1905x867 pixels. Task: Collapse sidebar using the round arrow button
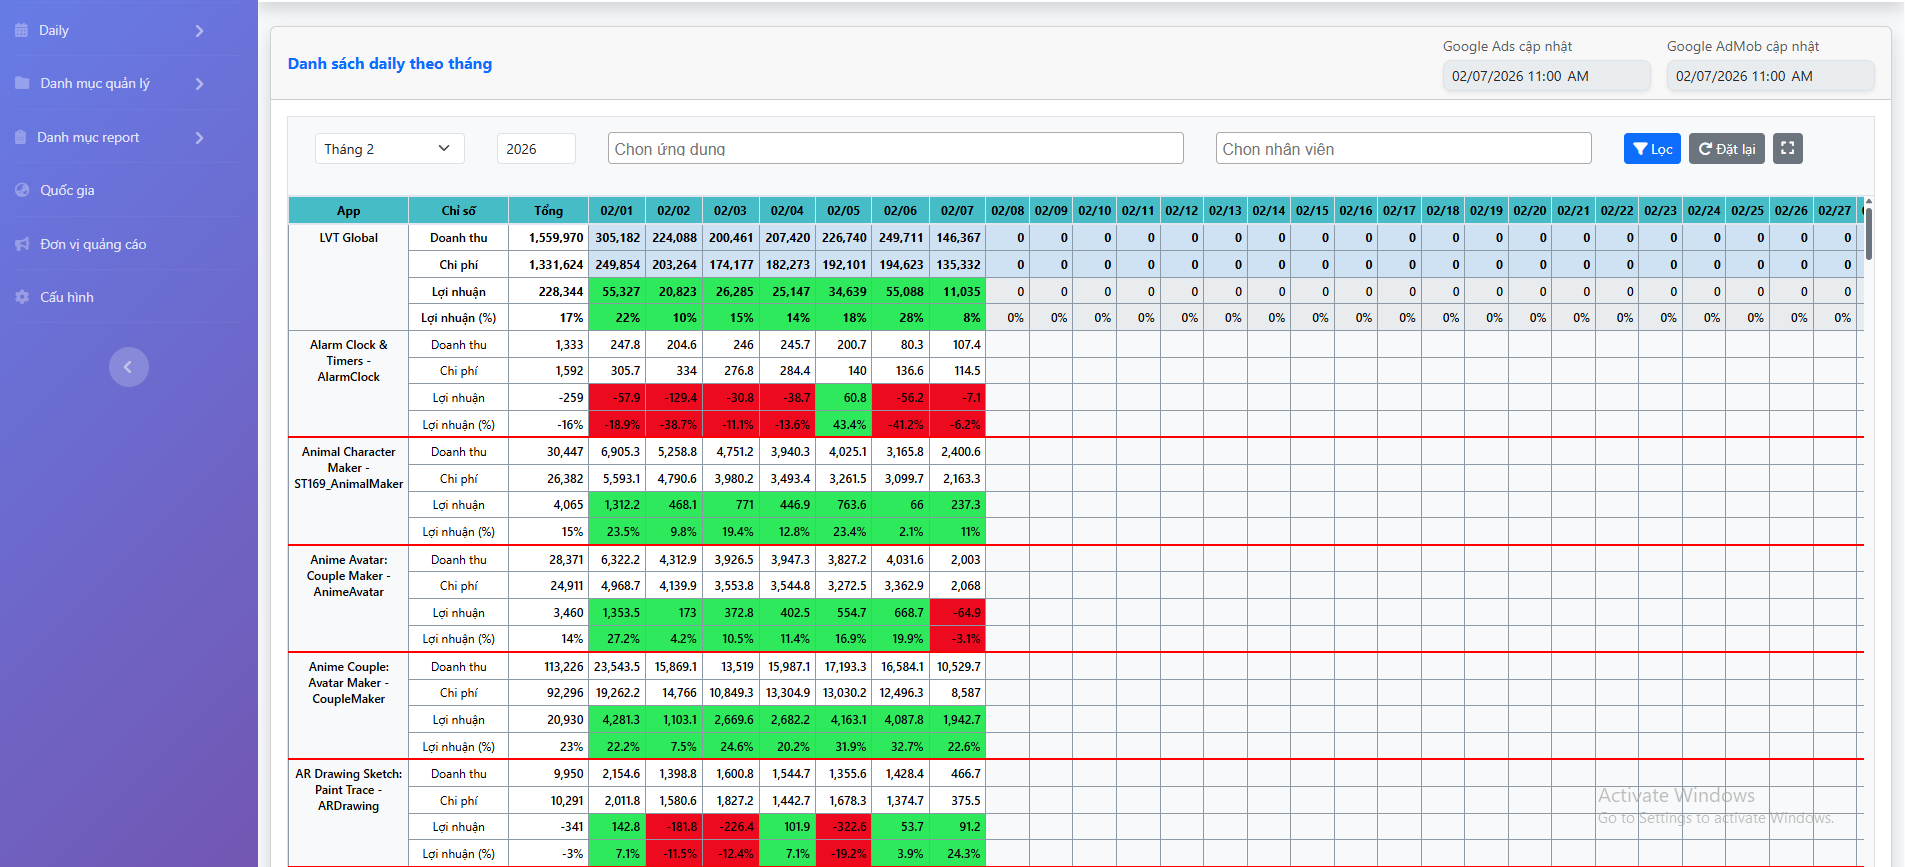[128, 367]
